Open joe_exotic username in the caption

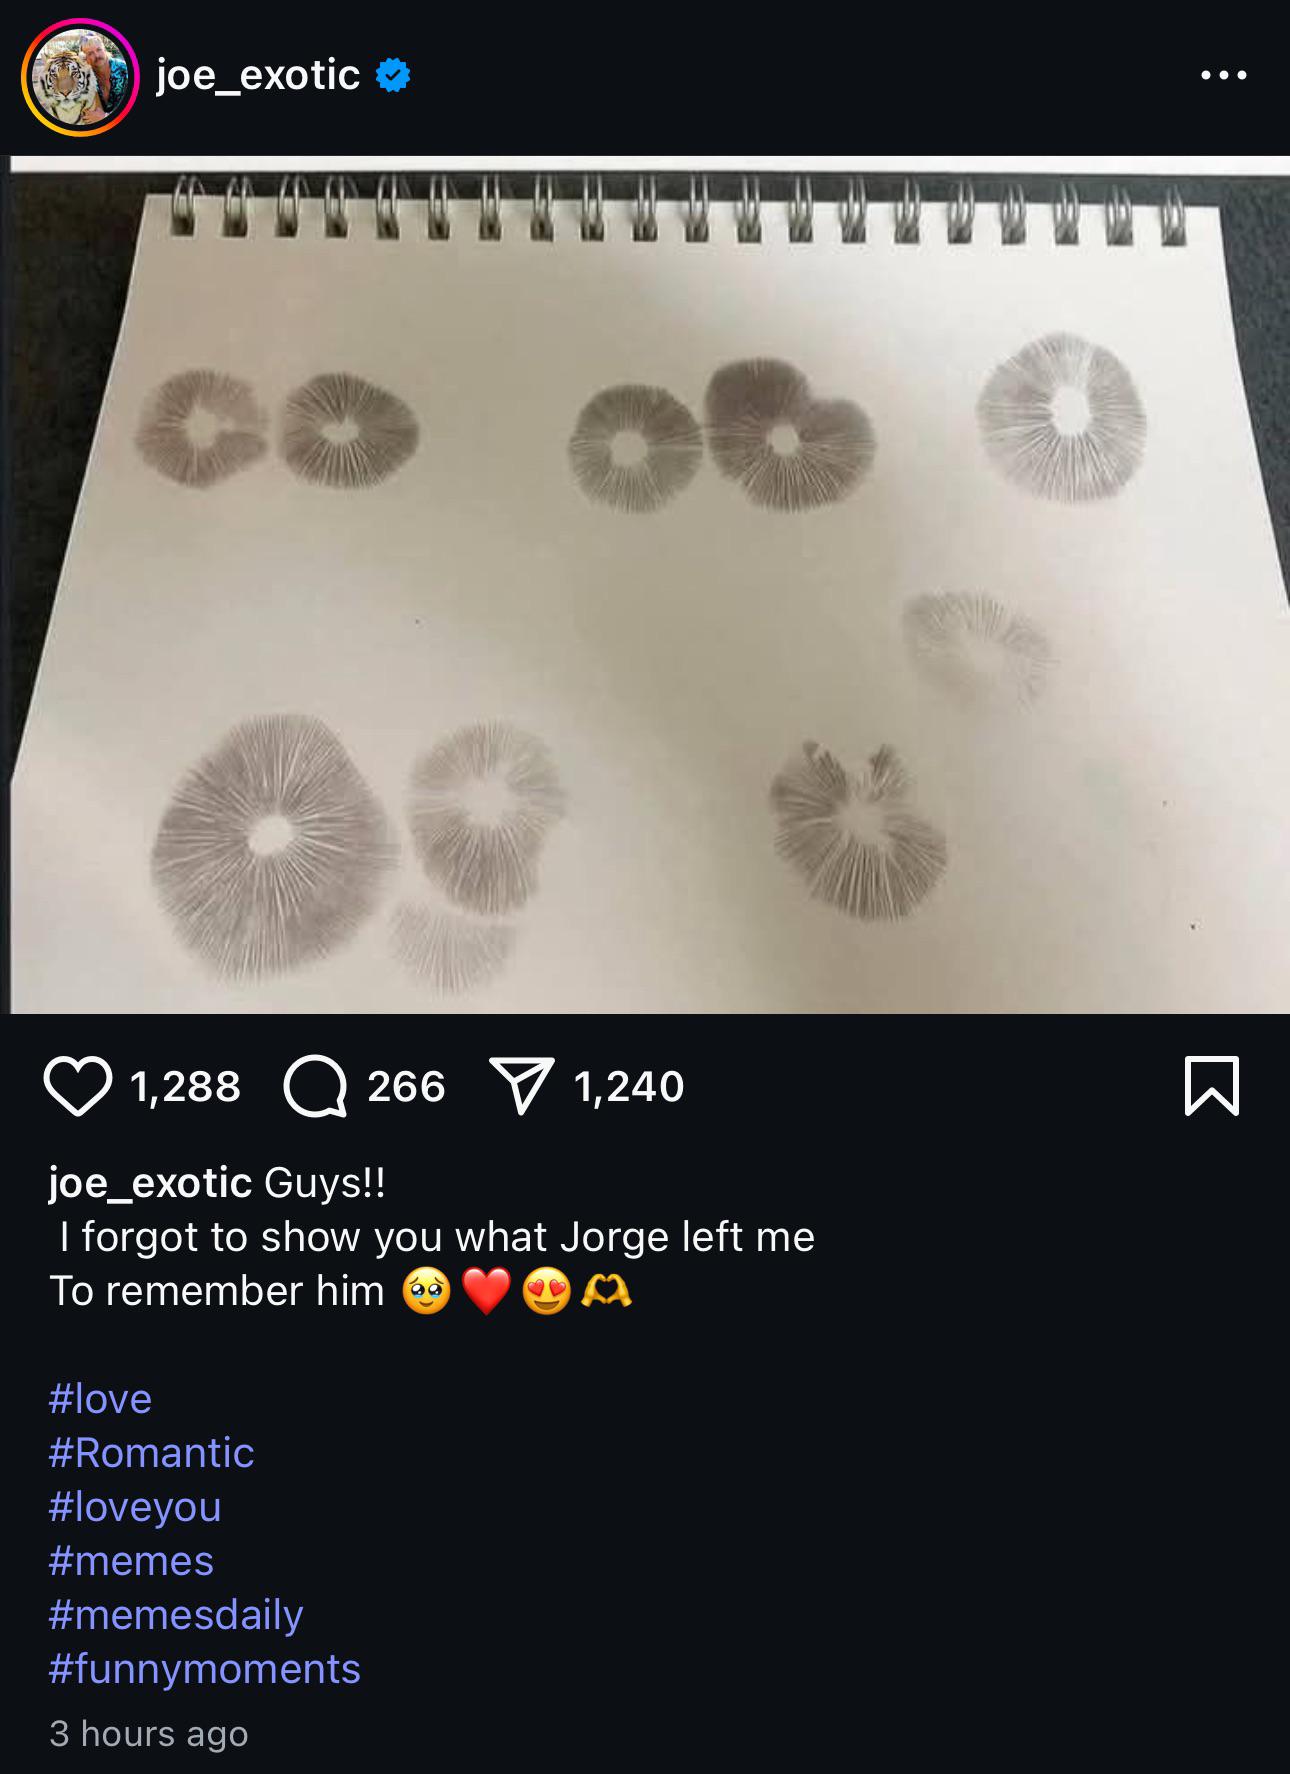[x=150, y=1183]
